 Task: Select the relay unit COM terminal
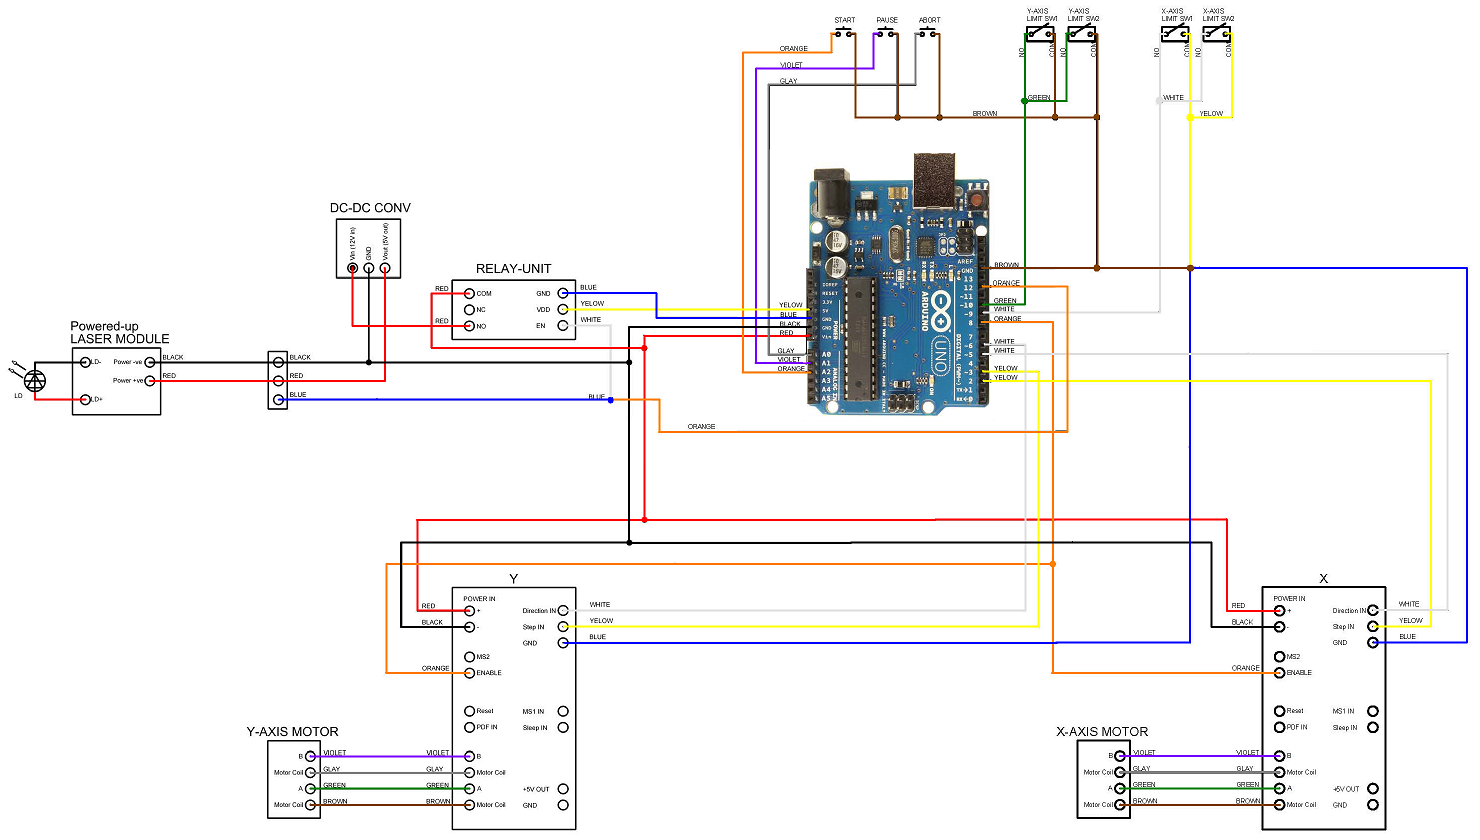point(469,293)
